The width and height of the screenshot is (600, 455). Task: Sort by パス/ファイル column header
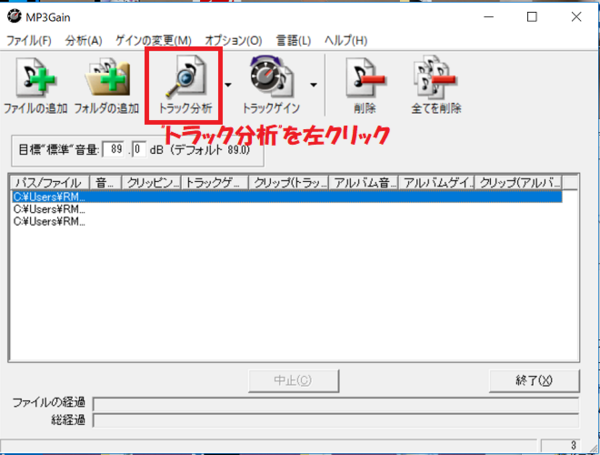point(50,183)
